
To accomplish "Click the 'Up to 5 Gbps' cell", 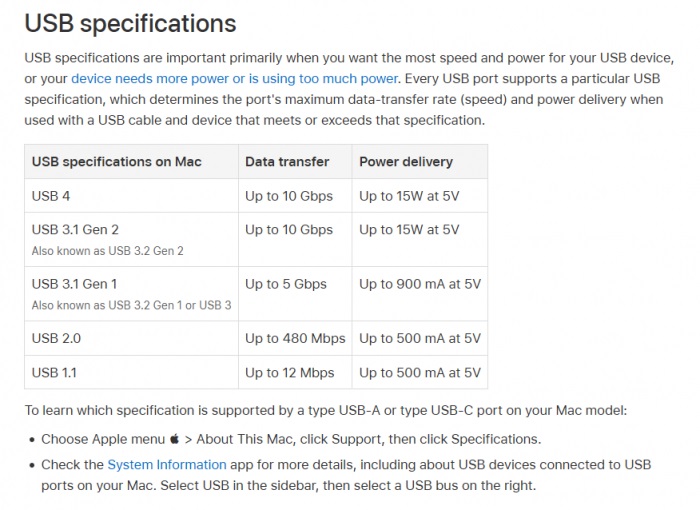I will (286, 284).
